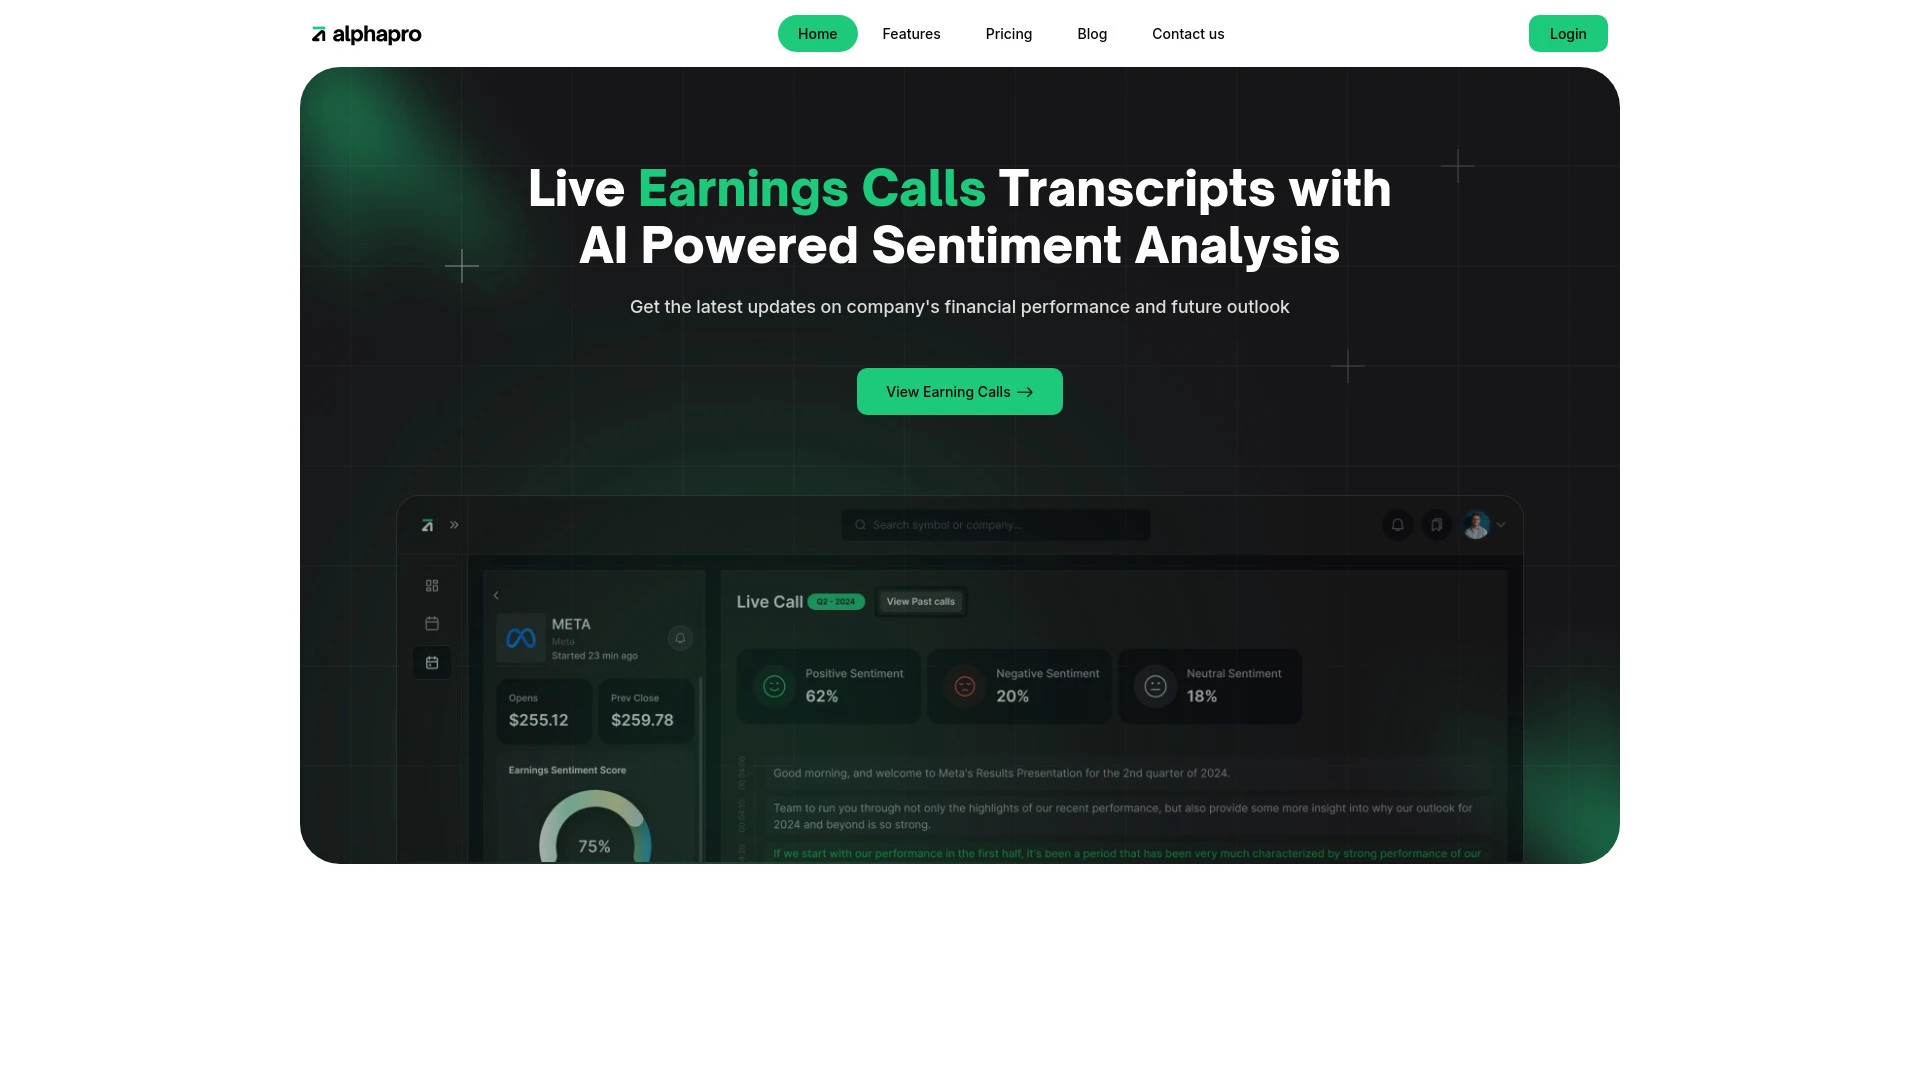Image resolution: width=1920 pixels, height=1080 pixels.
Task: Open the Q2-2024 quarter label expander
Action: pyautogui.click(x=836, y=601)
